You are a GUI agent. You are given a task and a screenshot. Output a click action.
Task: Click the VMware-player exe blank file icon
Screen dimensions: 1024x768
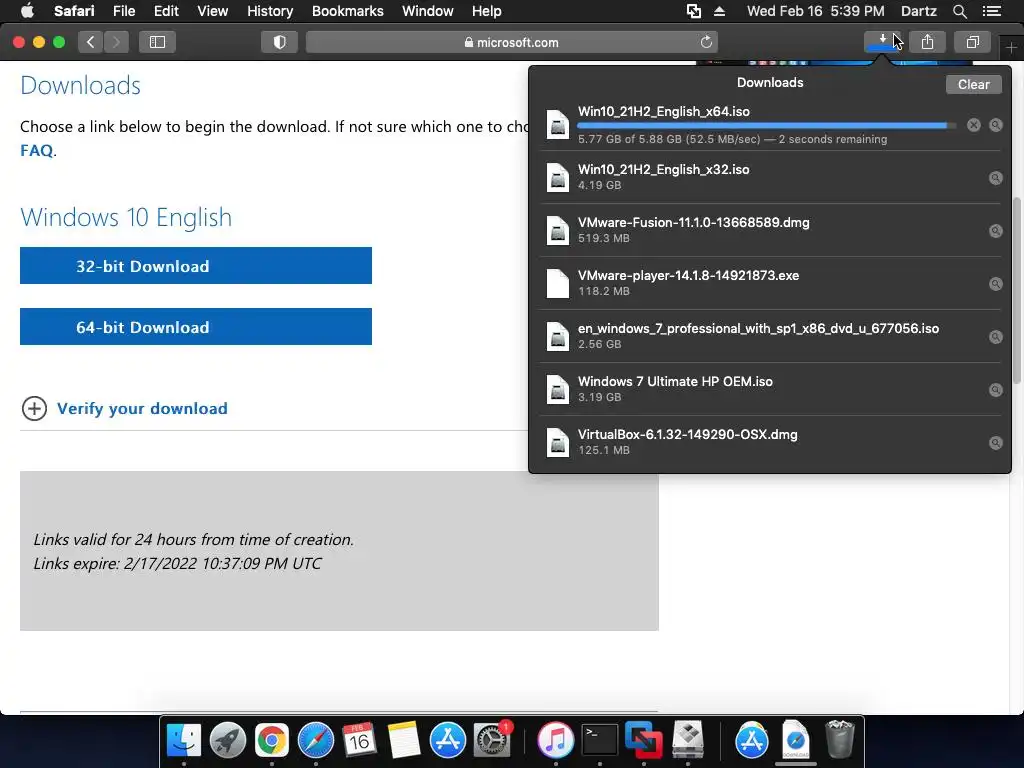(557, 283)
